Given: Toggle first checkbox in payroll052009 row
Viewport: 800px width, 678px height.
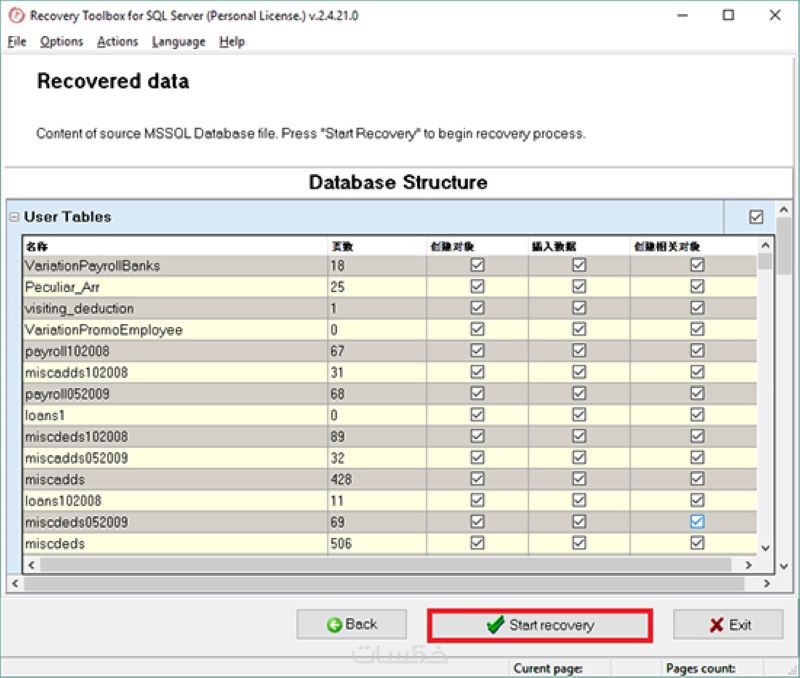Looking at the screenshot, I should pos(478,394).
